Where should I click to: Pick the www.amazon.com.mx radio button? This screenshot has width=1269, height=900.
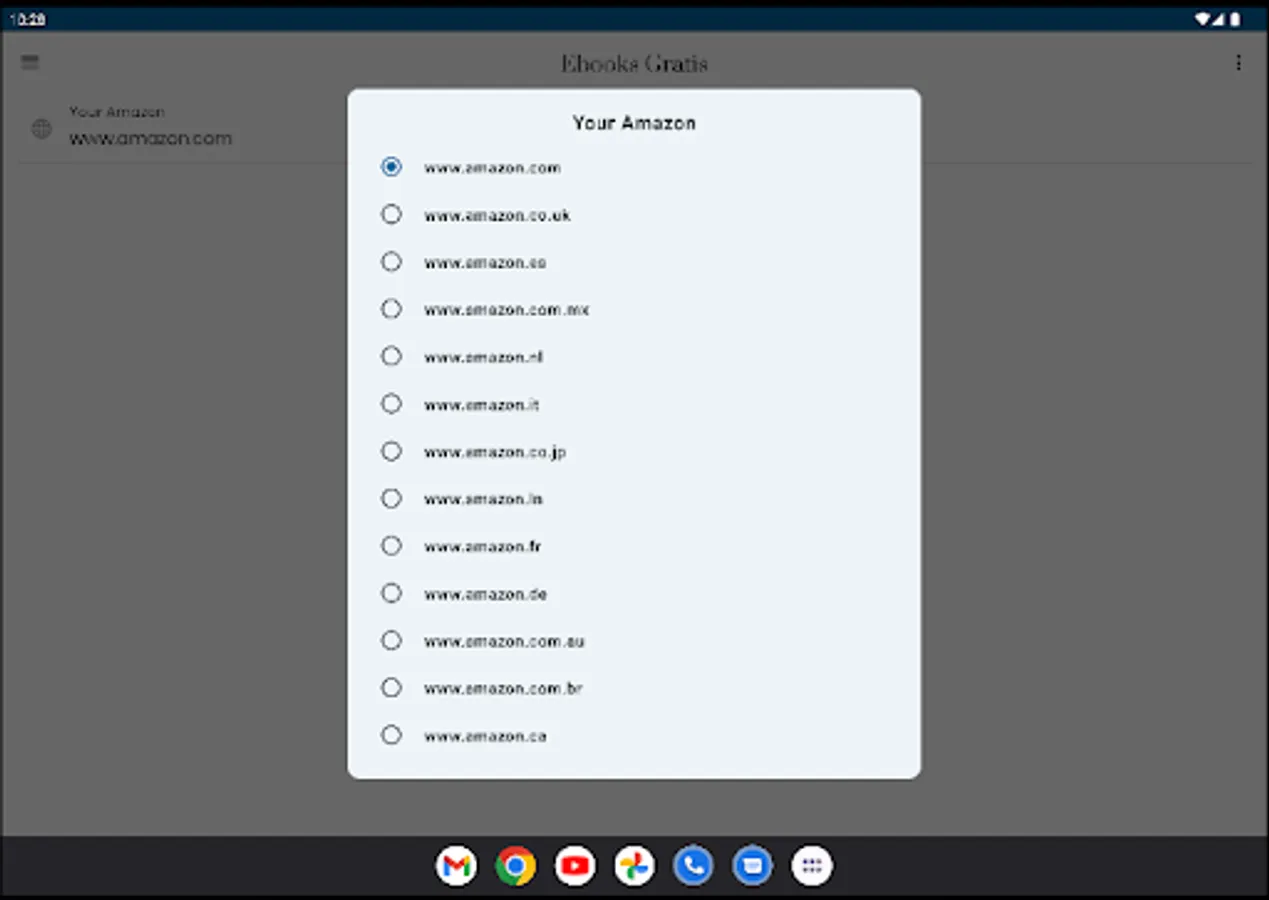tap(391, 309)
